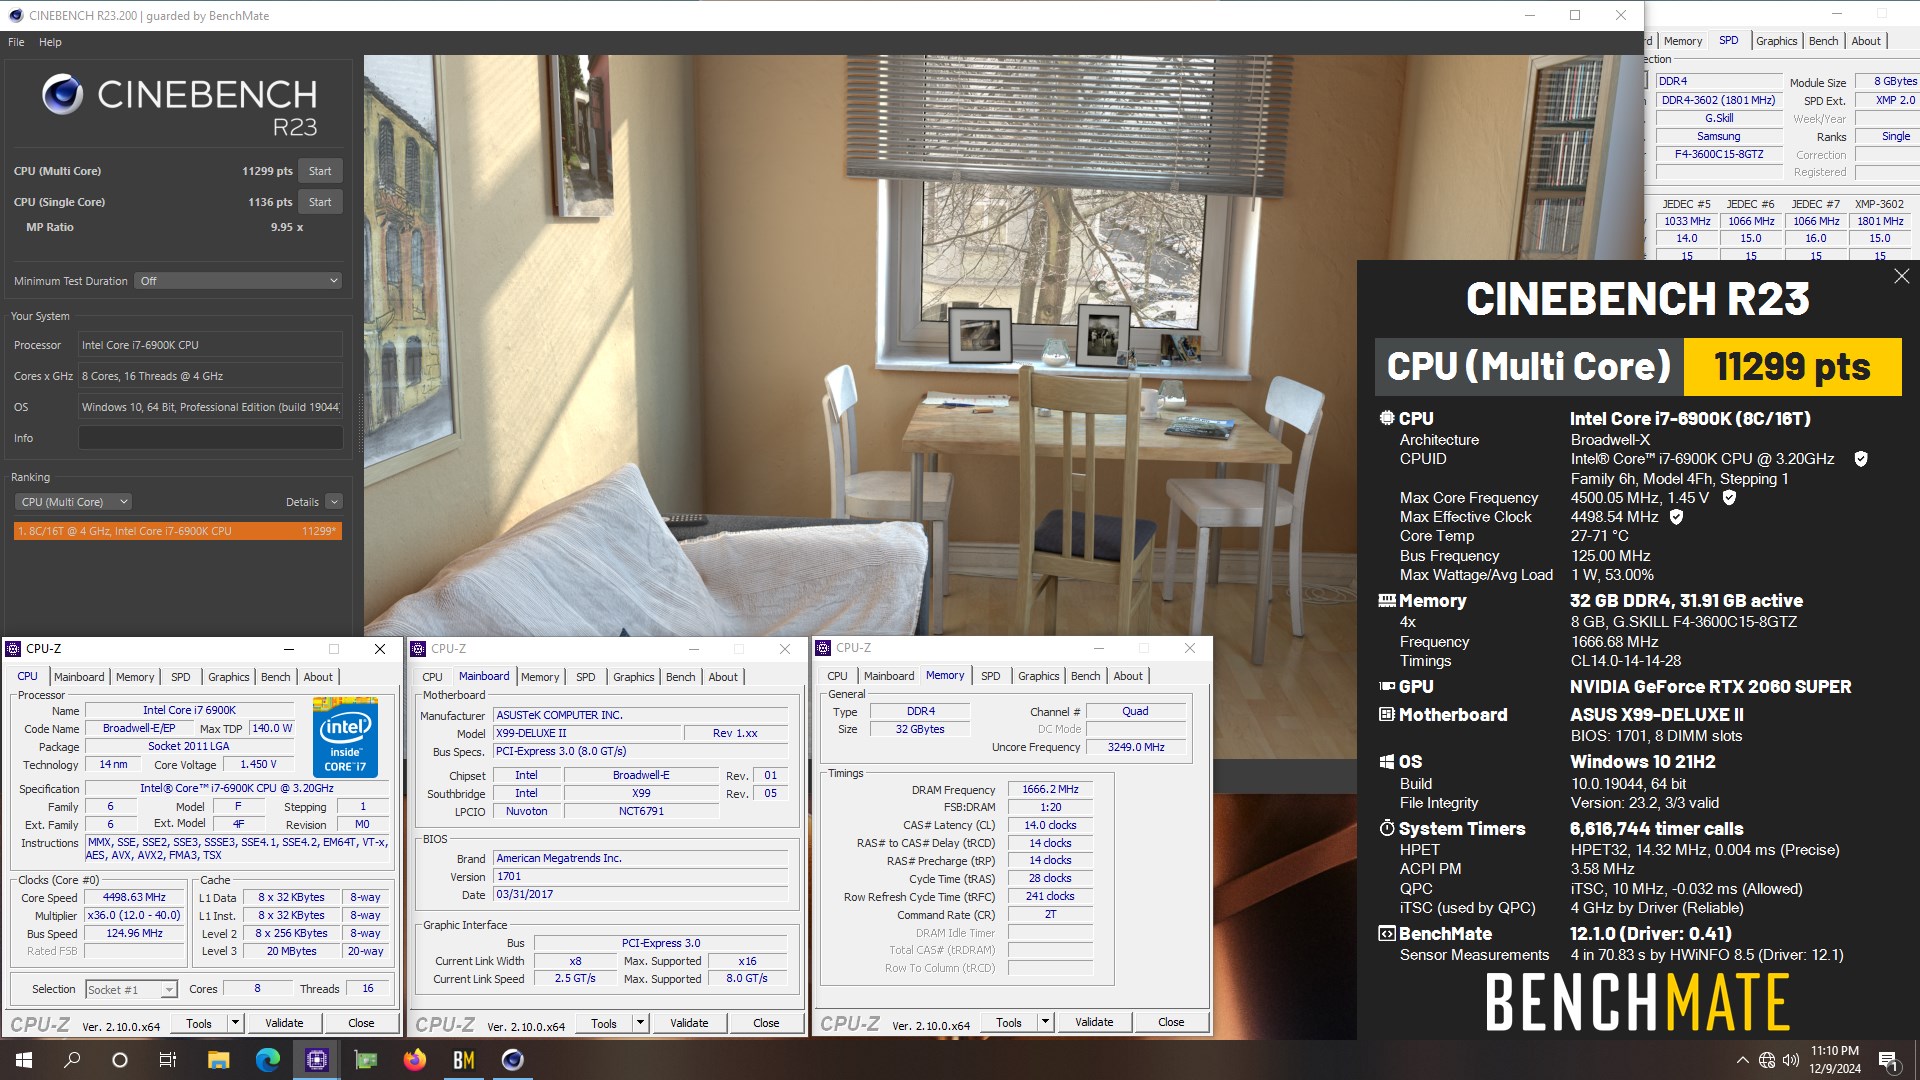Switch to CPU-Z taskbar icon

click(316, 1060)
